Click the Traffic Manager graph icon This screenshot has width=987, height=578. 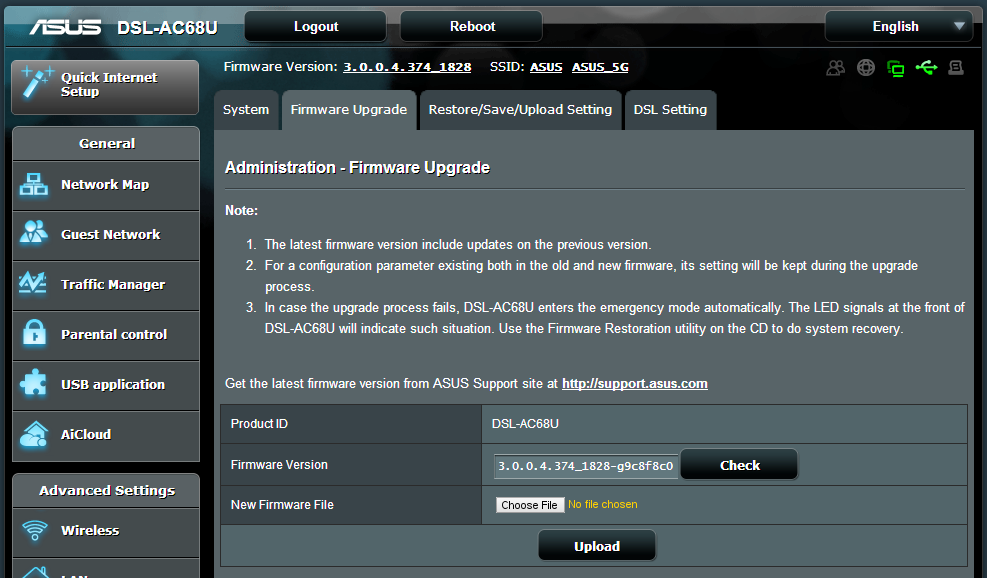(33, 283)
